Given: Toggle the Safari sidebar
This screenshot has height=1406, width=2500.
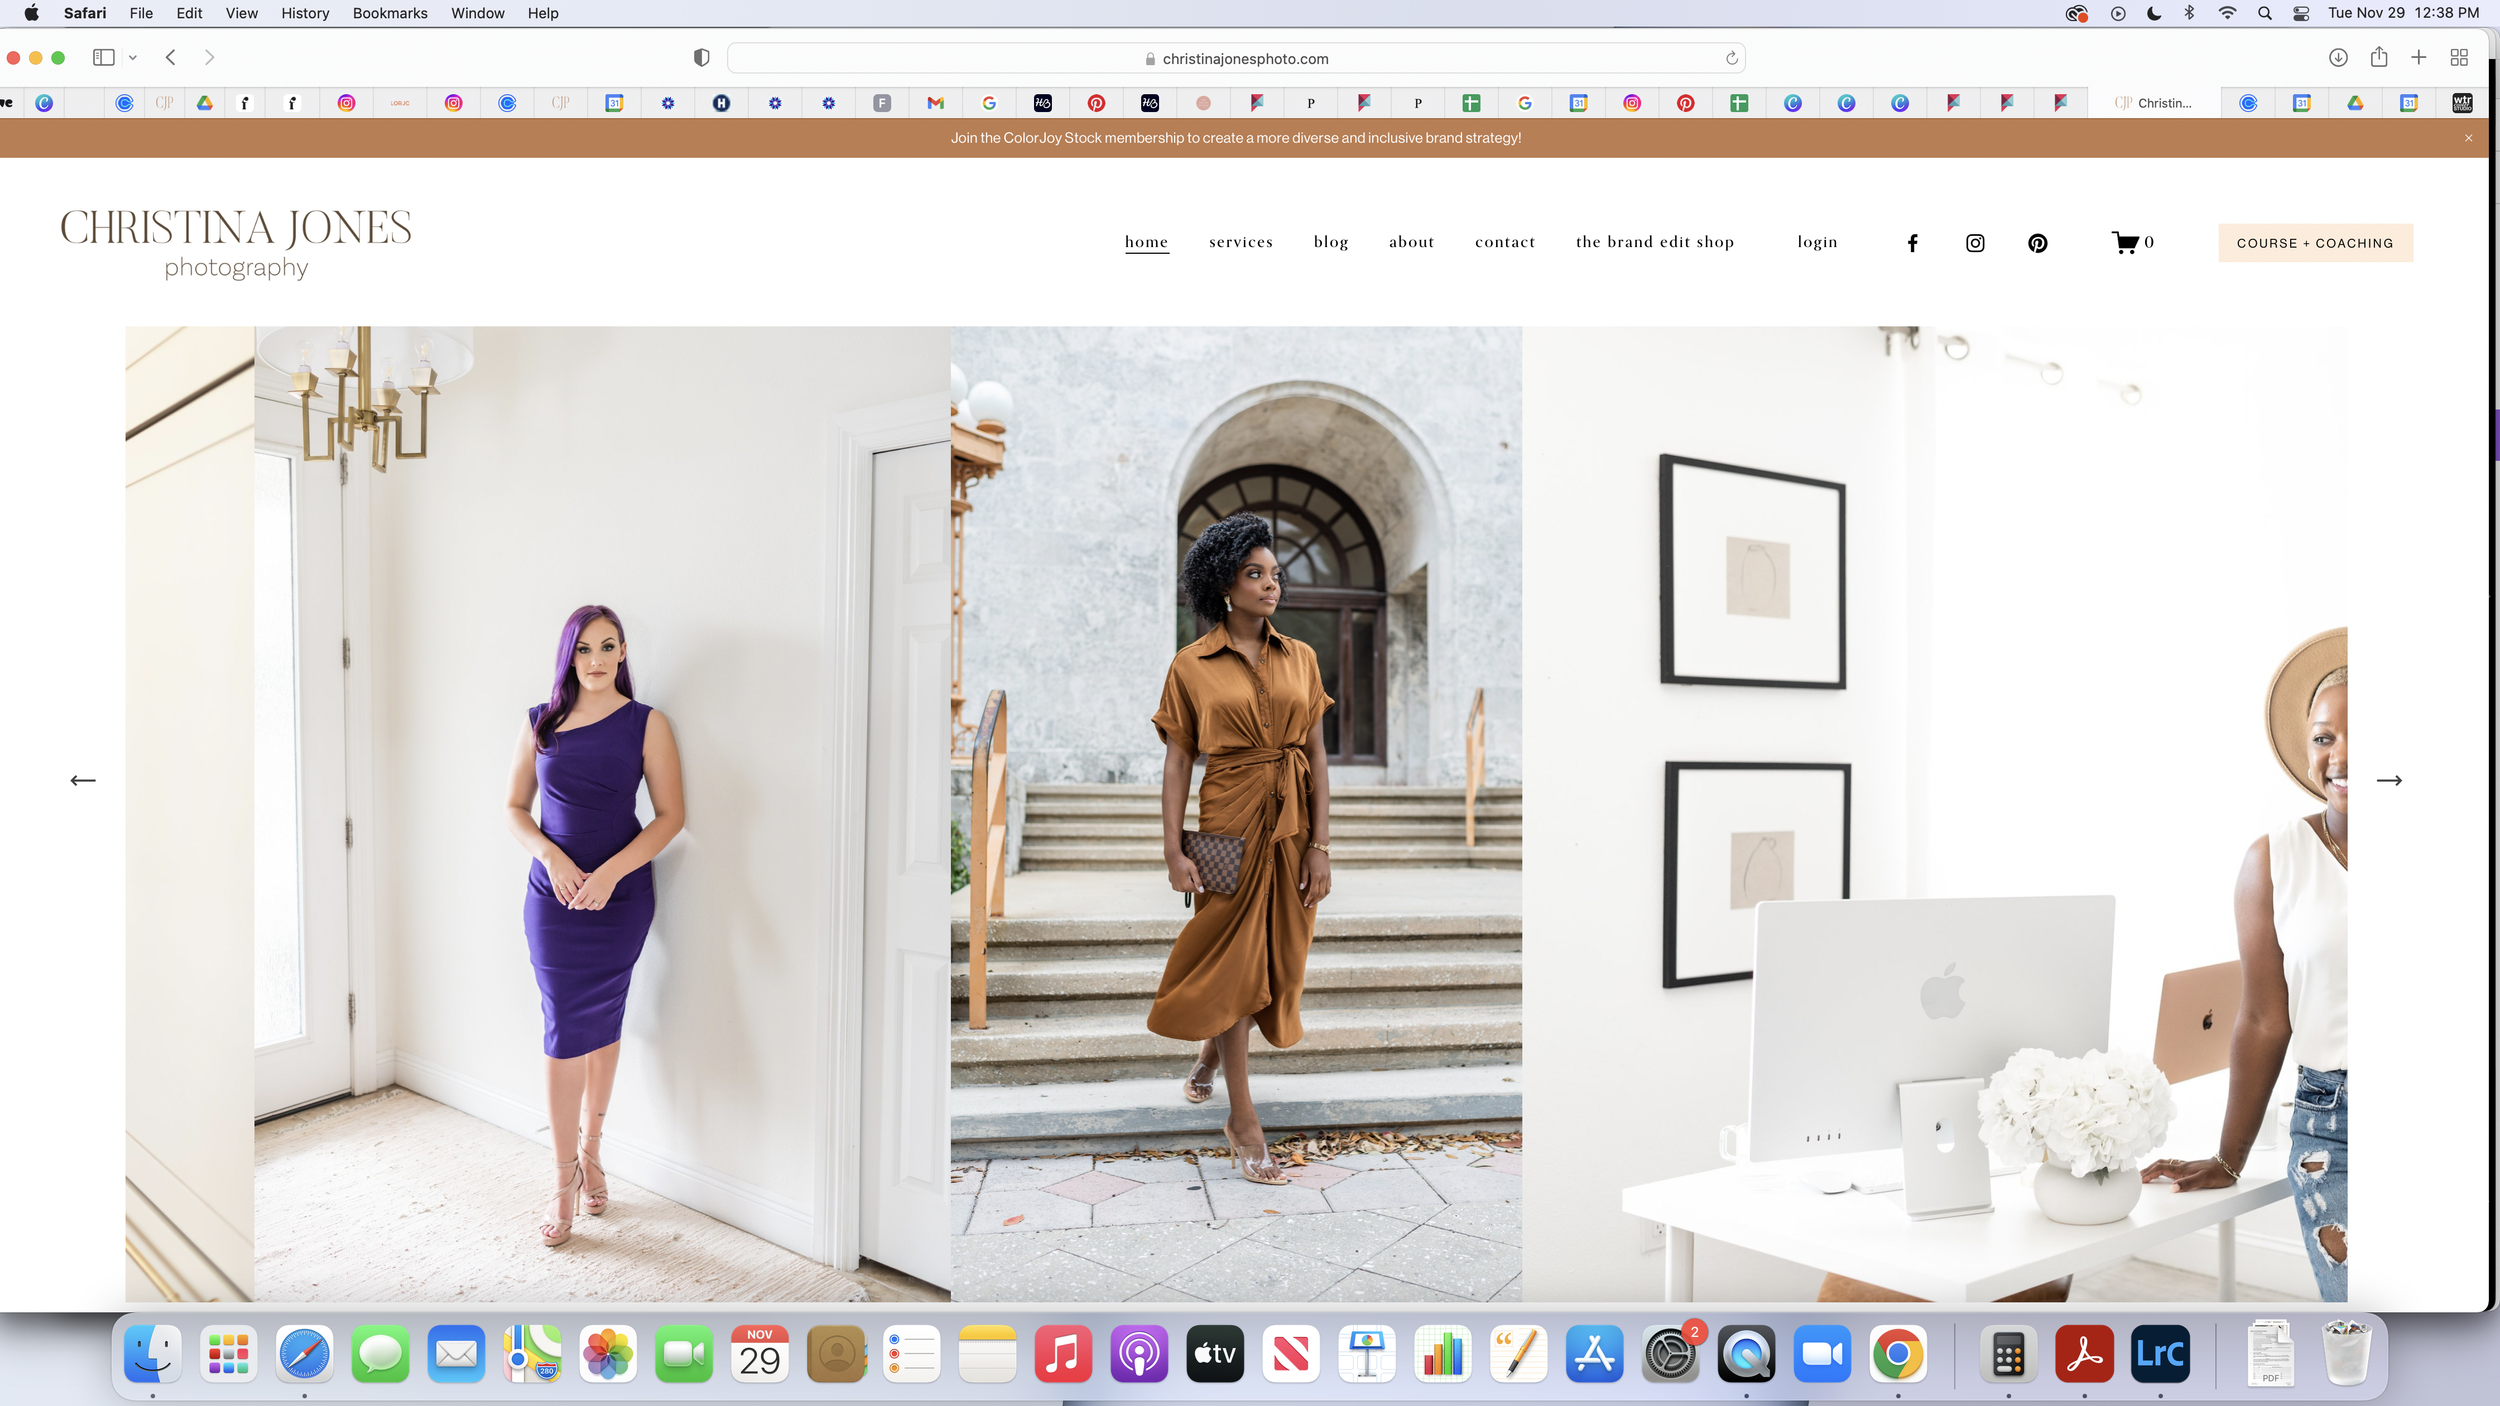Looking at the screenshot, I should tap(103, 58).
